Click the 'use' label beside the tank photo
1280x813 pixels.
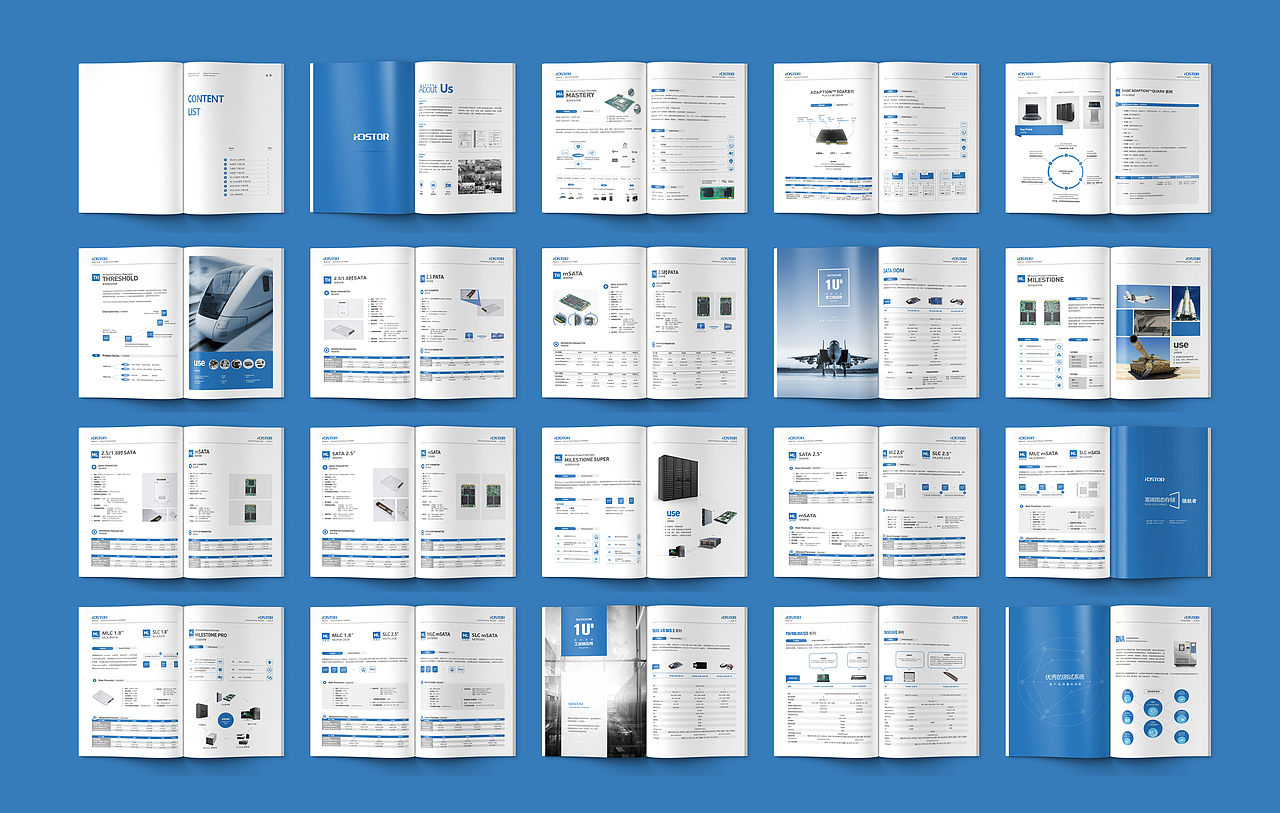(1181, 346)
